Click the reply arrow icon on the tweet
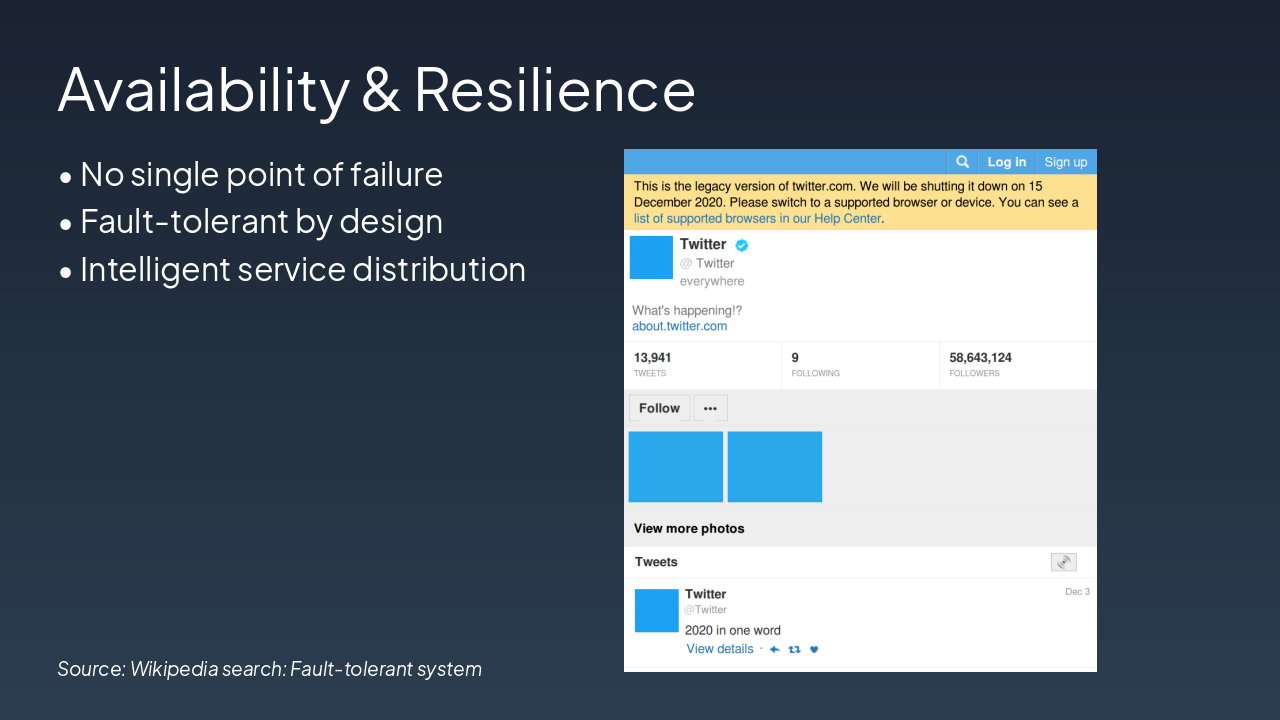 click(x=774, y=649)
